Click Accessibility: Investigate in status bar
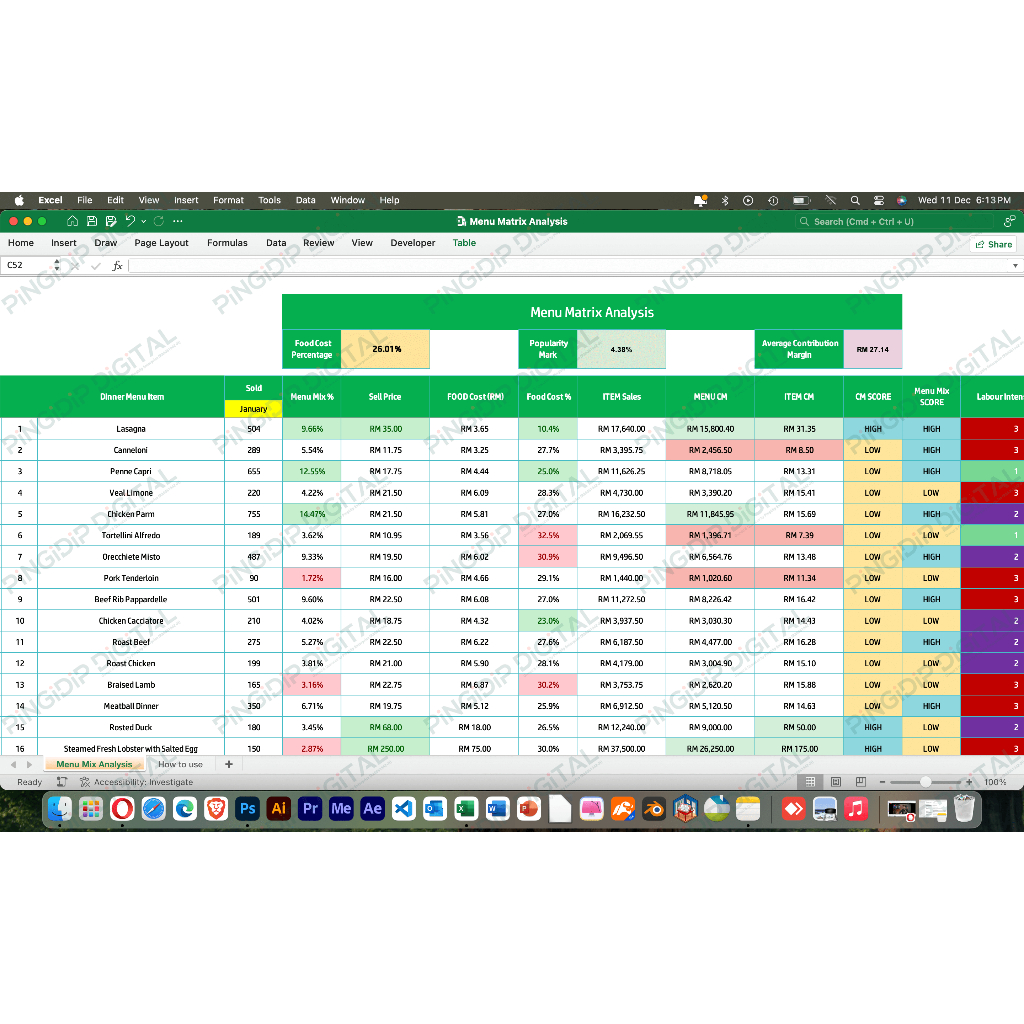This screenshot has width=1024, height=1024. [143, 782]
